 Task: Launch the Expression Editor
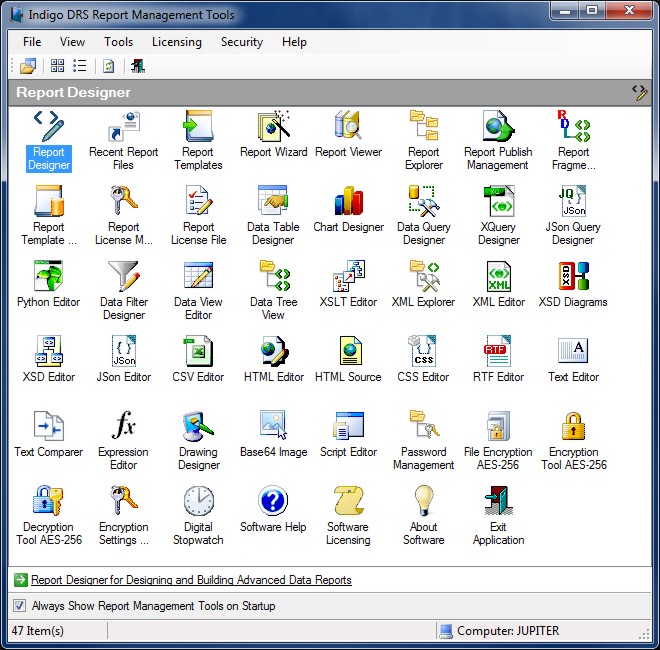[x=123, y=441]
